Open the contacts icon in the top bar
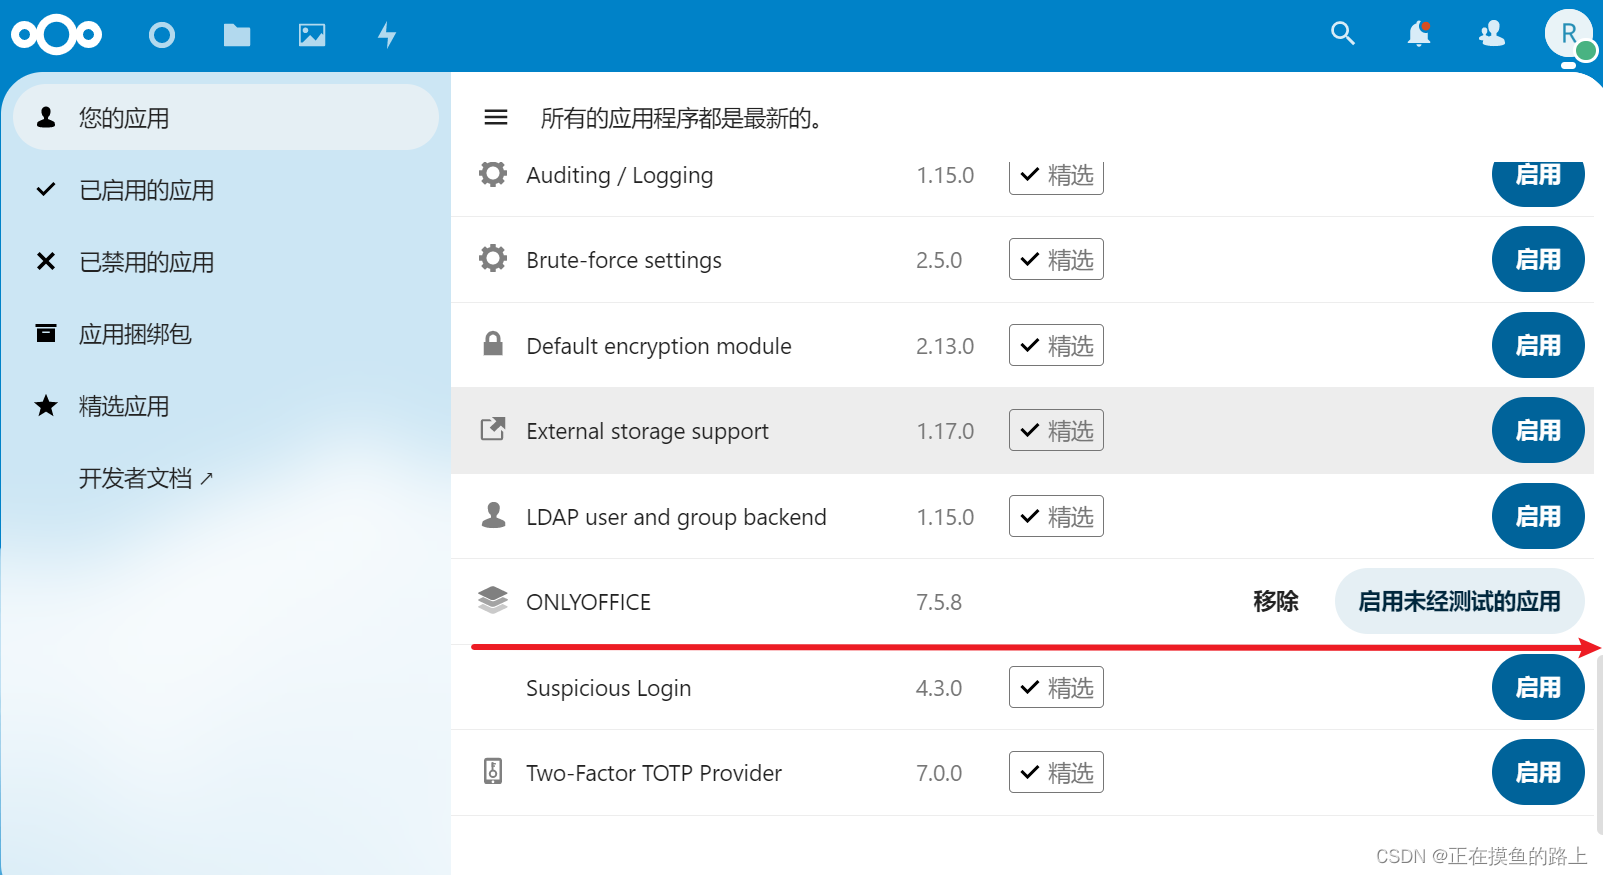The height and width of the screenshot is (875, 1603). 1491,34
